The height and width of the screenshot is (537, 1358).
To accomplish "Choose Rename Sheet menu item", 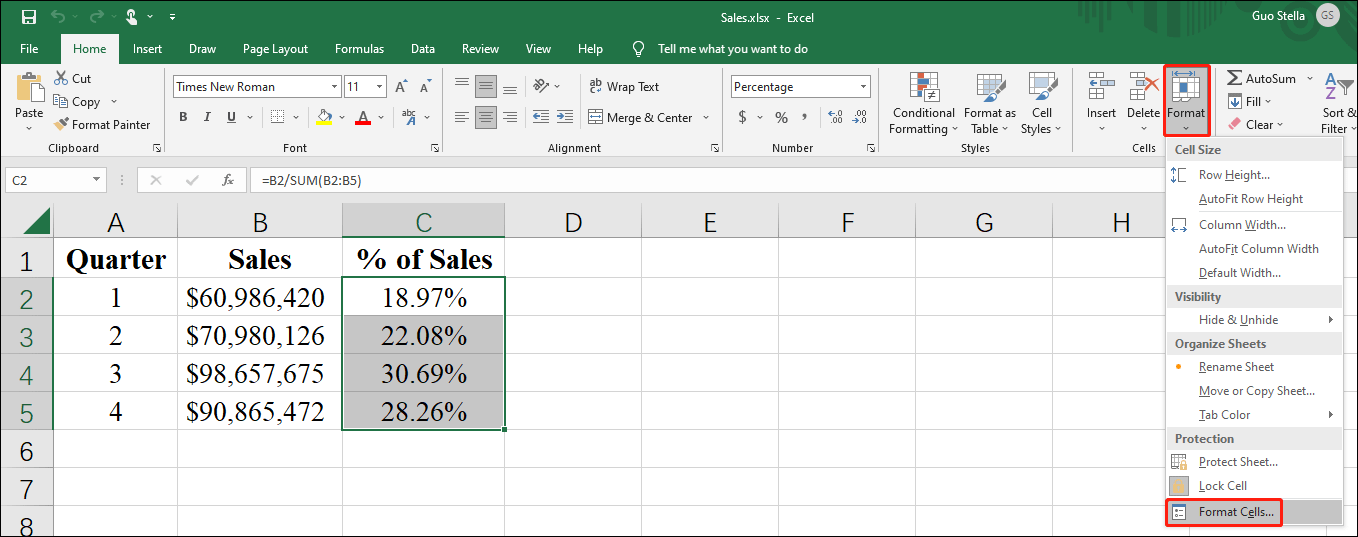I will 1255,367.
